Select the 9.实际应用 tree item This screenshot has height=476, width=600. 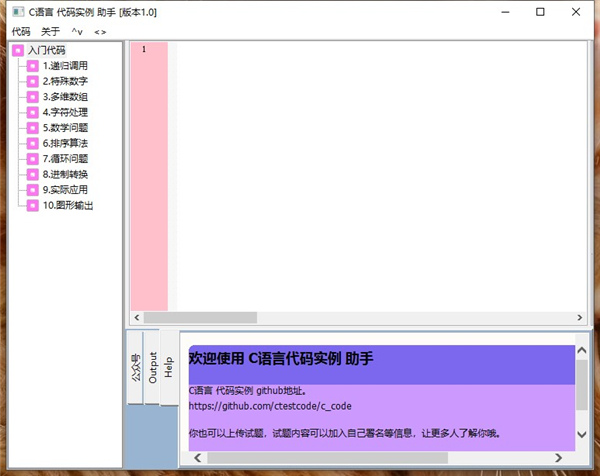(65, 190)
